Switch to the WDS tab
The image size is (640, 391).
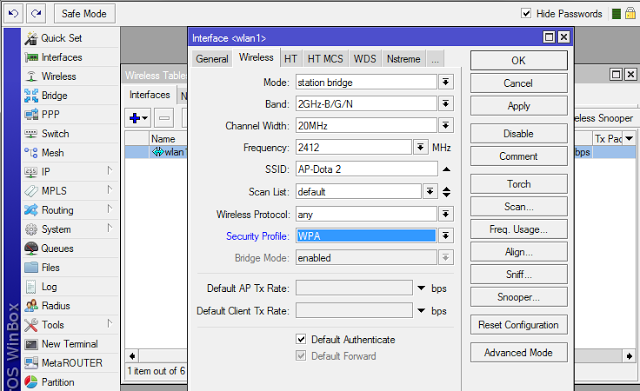pos(365,59)
